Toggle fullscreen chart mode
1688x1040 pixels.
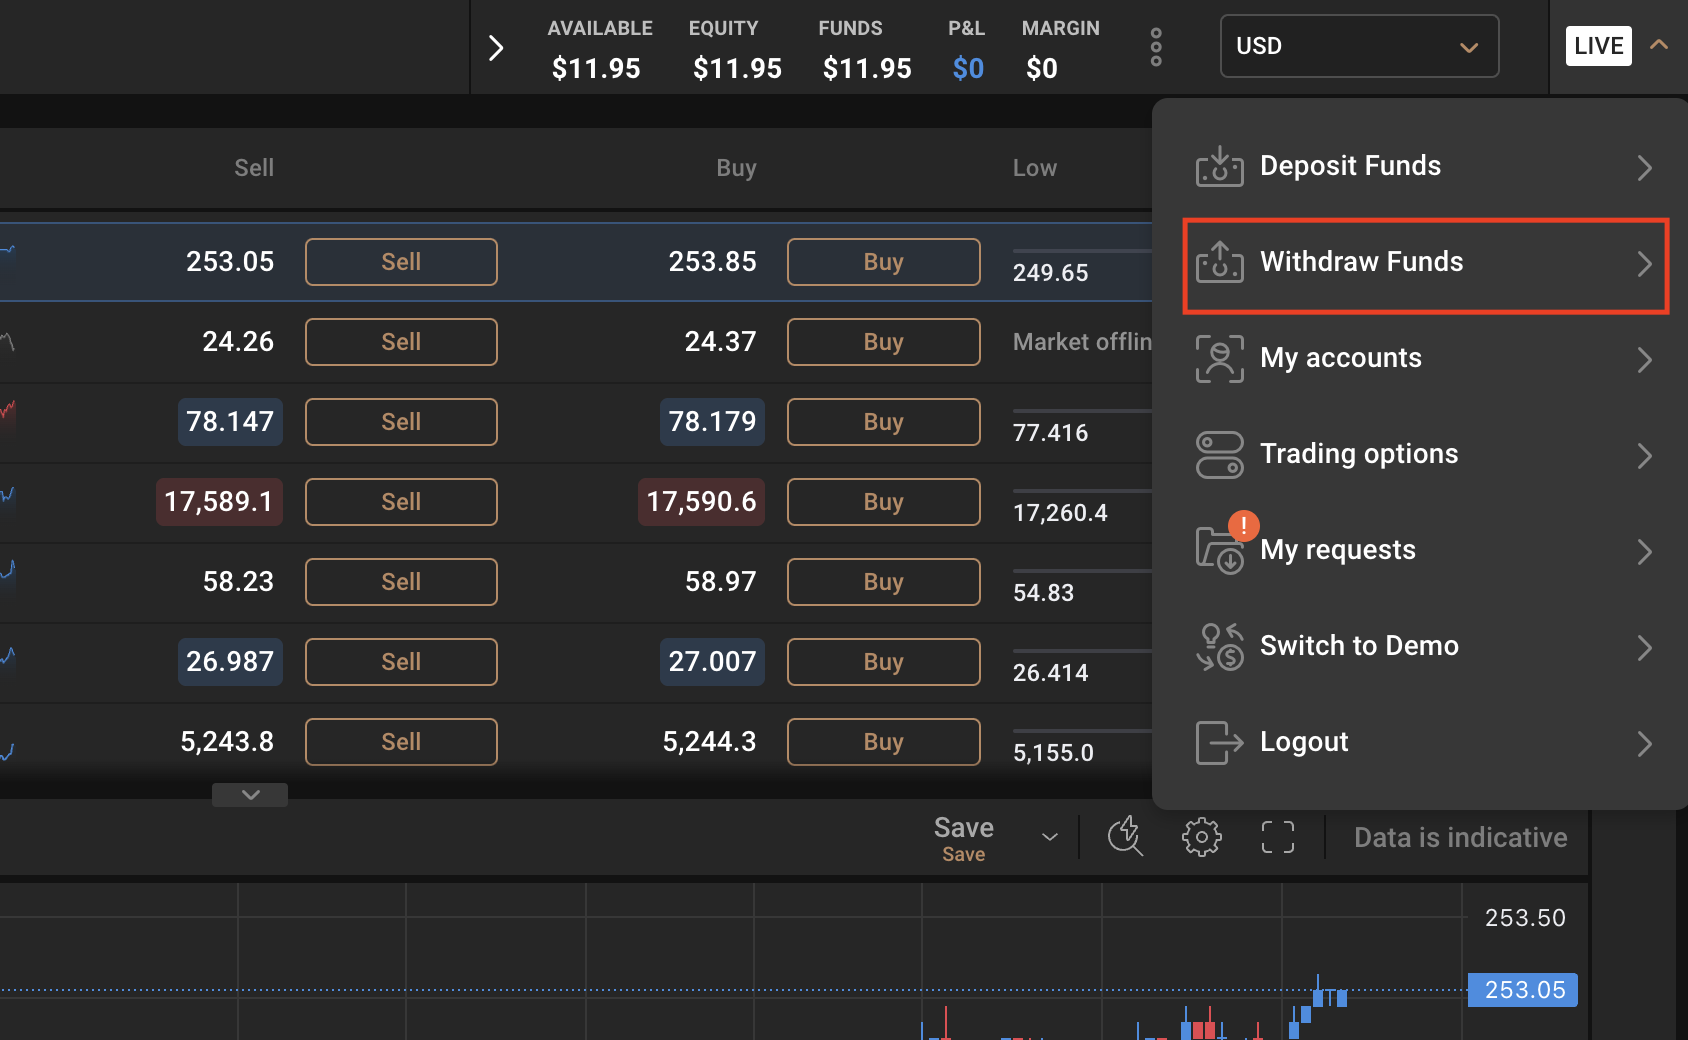pos(1277,837)
